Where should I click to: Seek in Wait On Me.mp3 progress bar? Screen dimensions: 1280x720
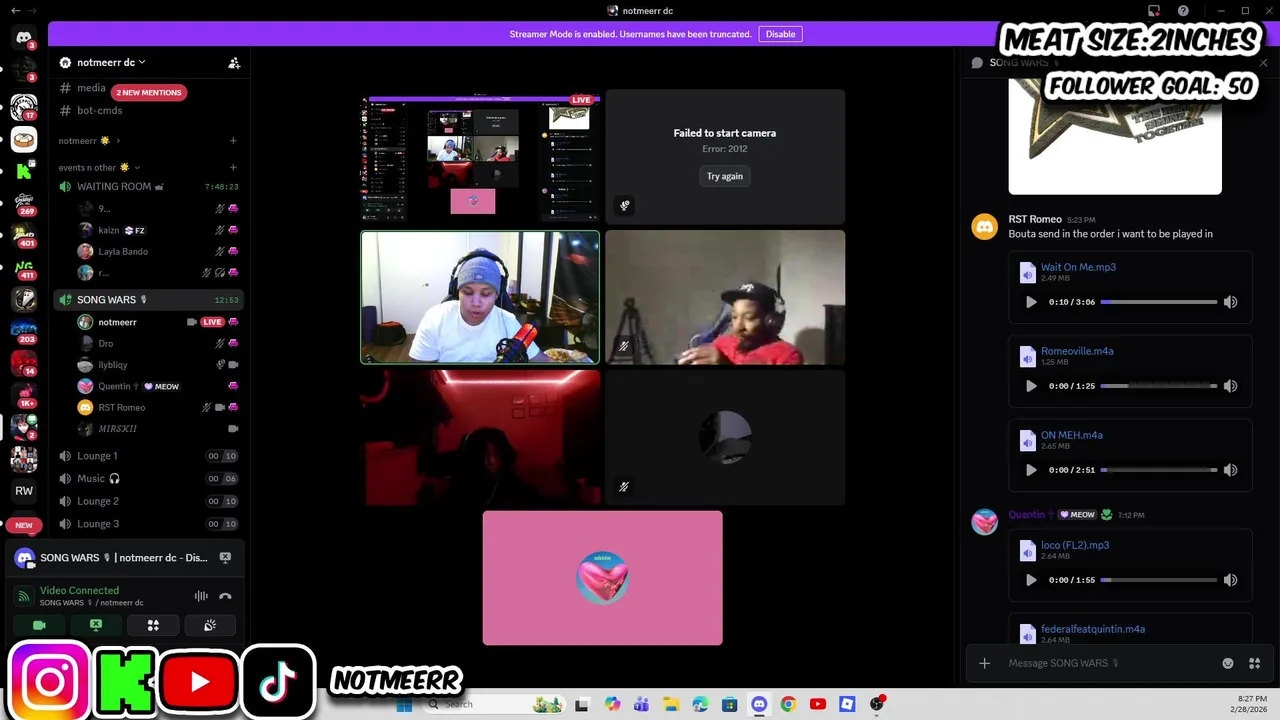click(x=1159, y=302)
